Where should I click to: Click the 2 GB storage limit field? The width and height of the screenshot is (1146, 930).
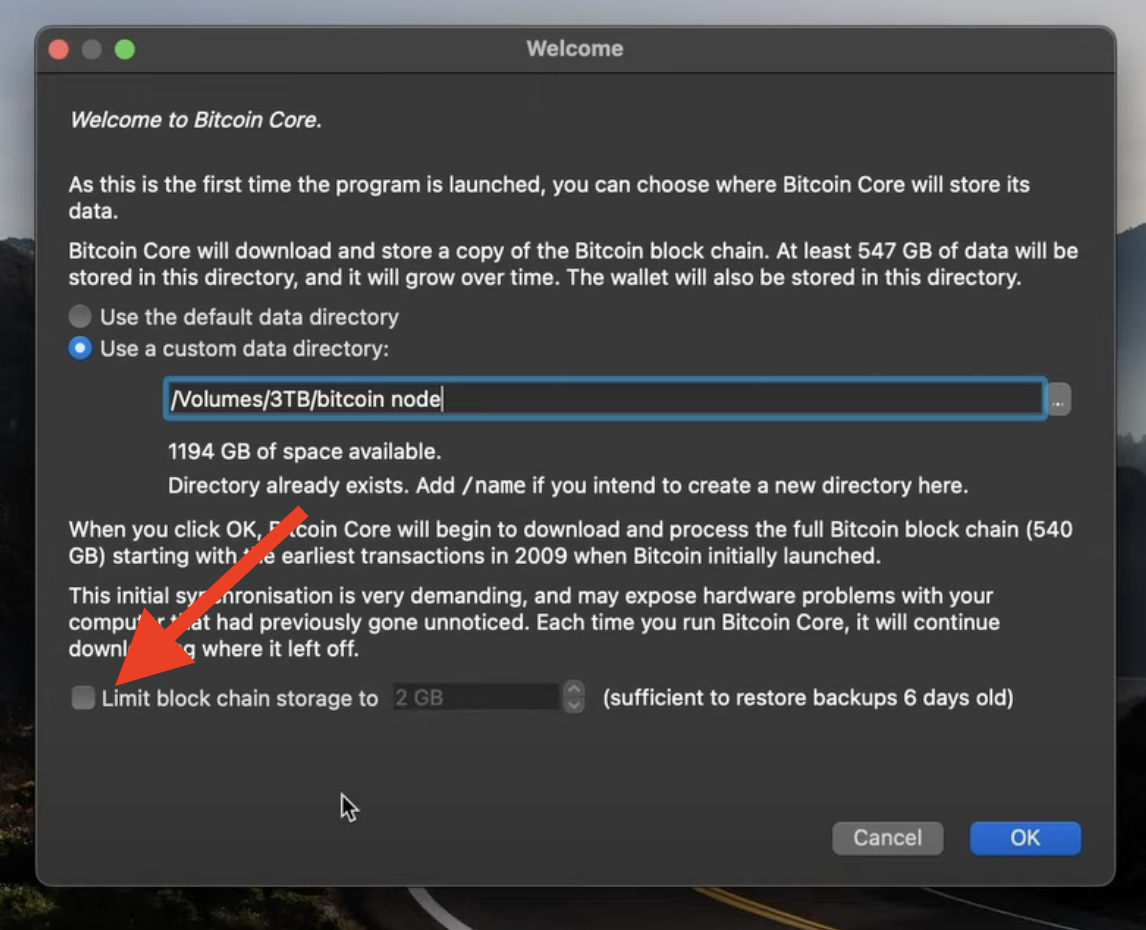coord(476,698)
